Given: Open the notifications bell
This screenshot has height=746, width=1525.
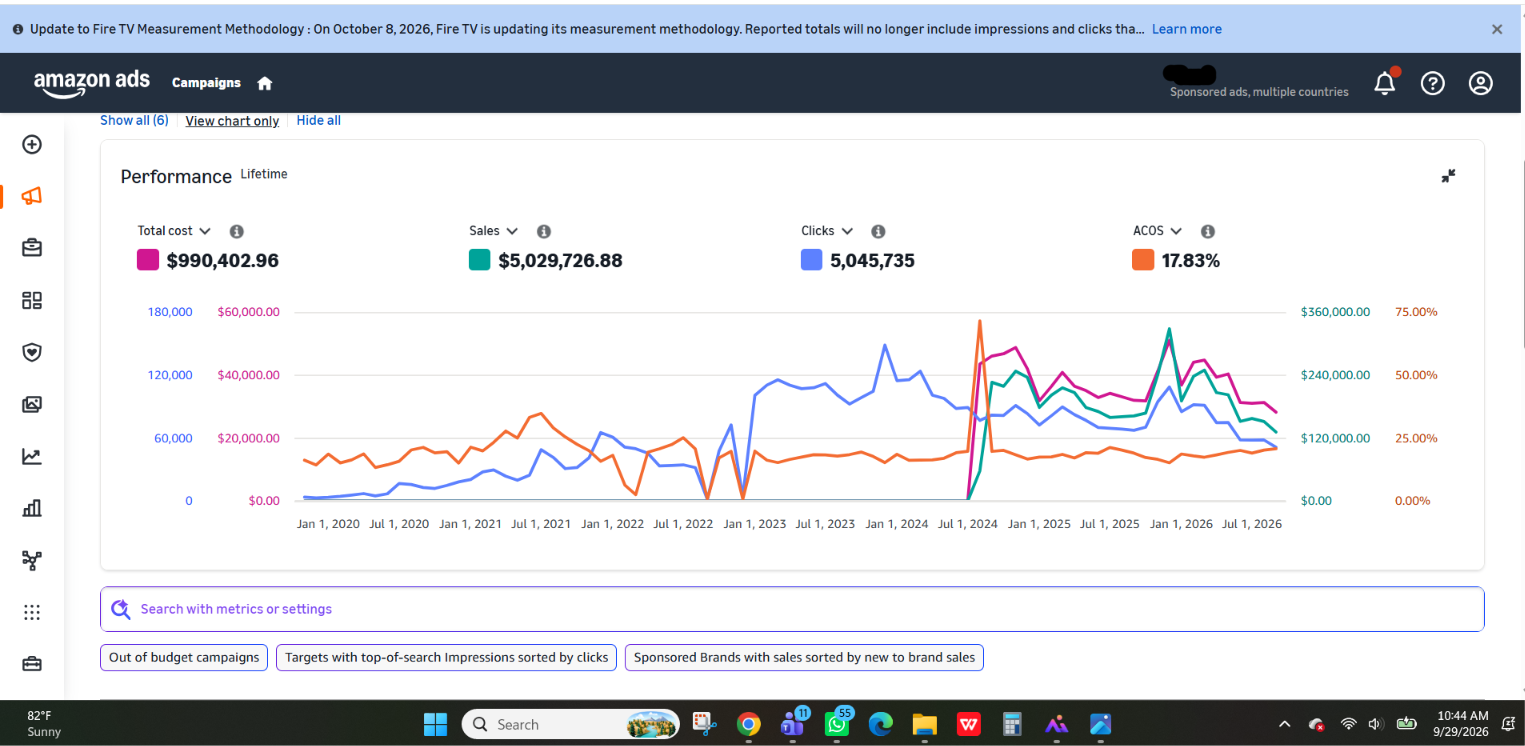Looking at the screenshot, I should (x=1385, y=83).
